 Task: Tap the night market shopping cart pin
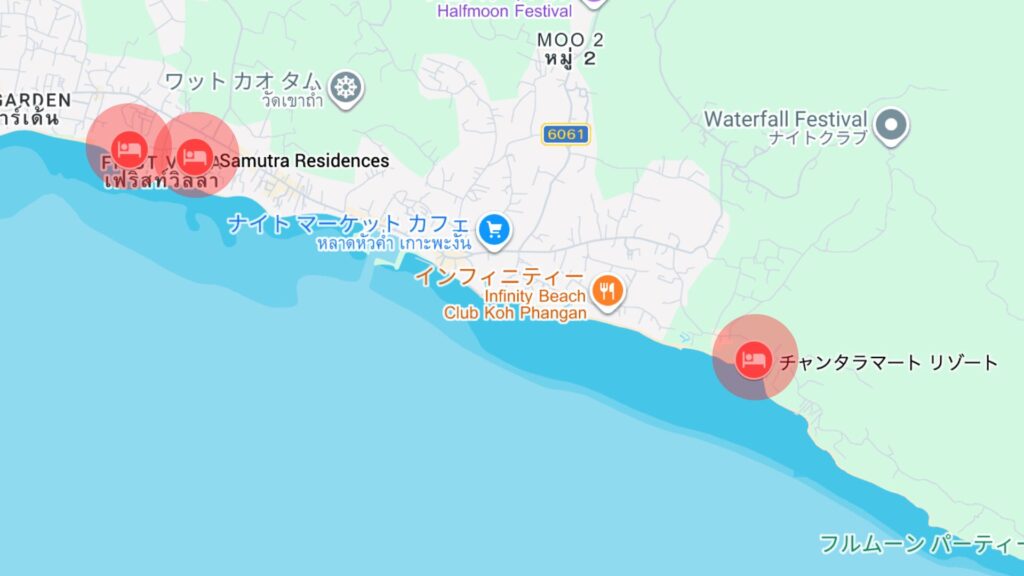coord(494,231)
